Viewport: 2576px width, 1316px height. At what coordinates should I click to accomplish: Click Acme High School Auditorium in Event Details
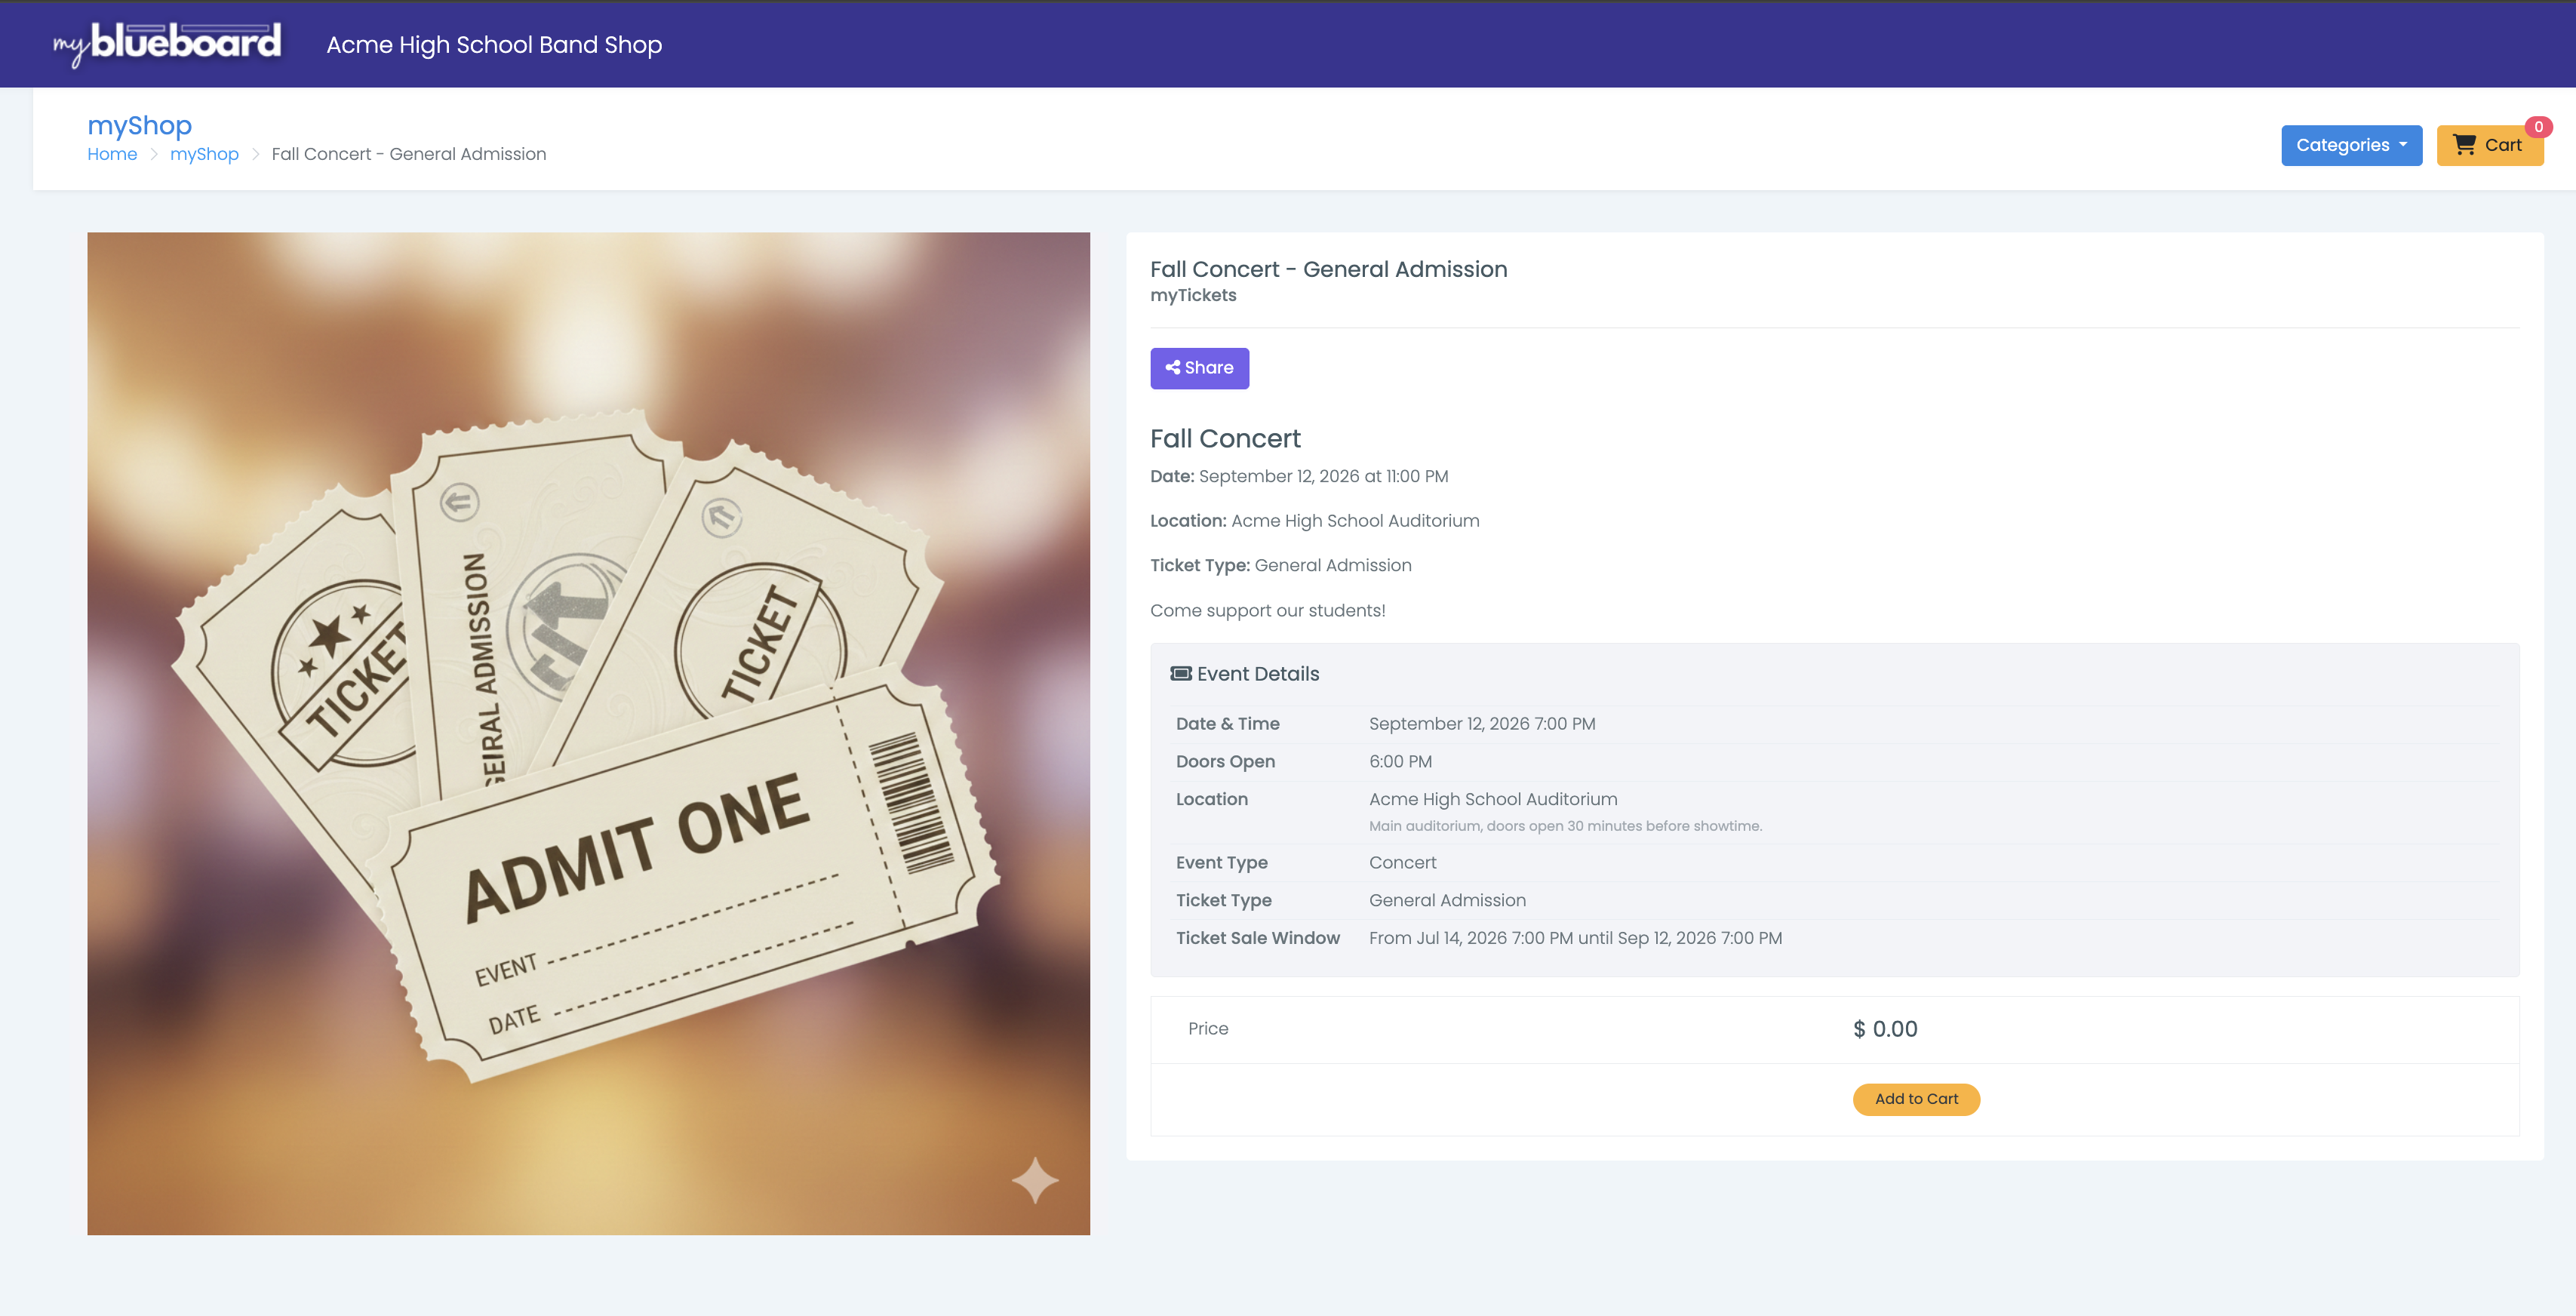(x=1493, y=799)
